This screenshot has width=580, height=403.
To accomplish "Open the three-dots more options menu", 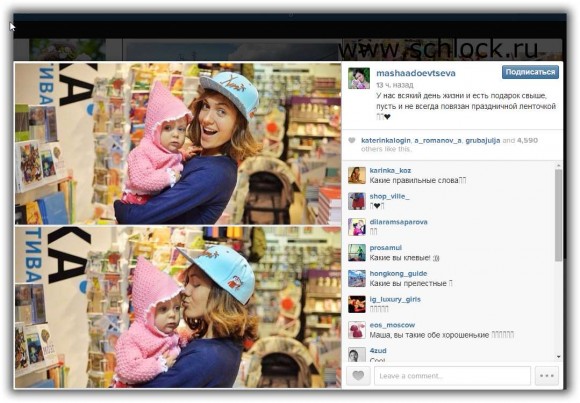I will click(547, 376).
